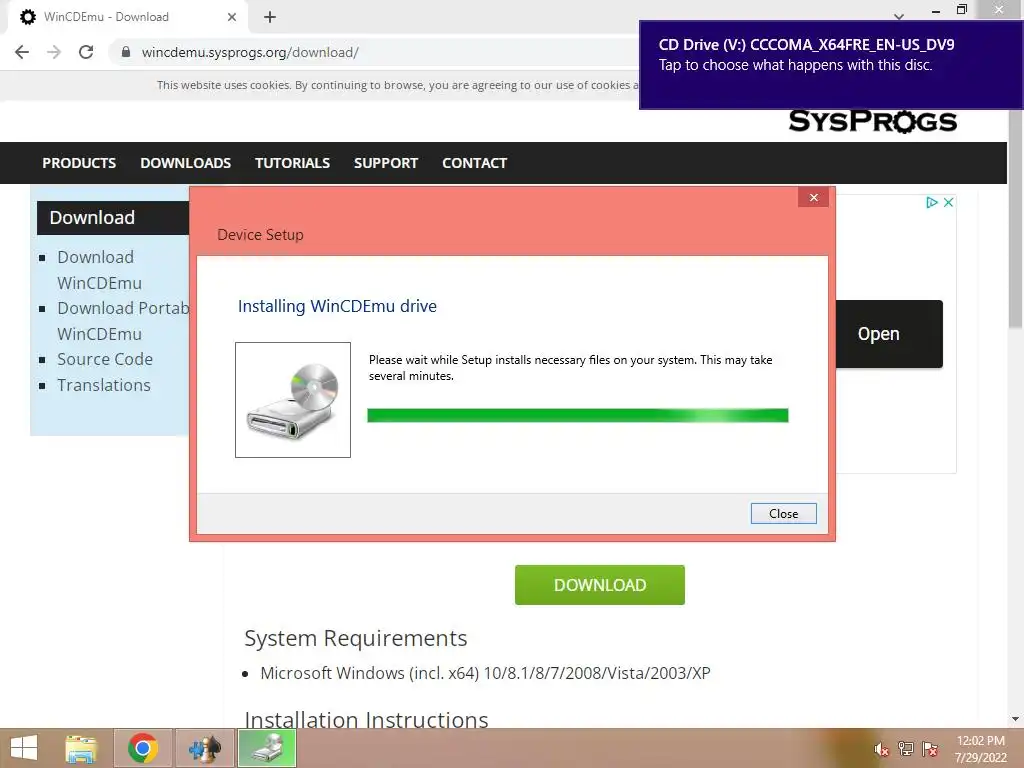Go back with the browser back arrow
This screenshot has width=1024, height=768.
point(22,52)
